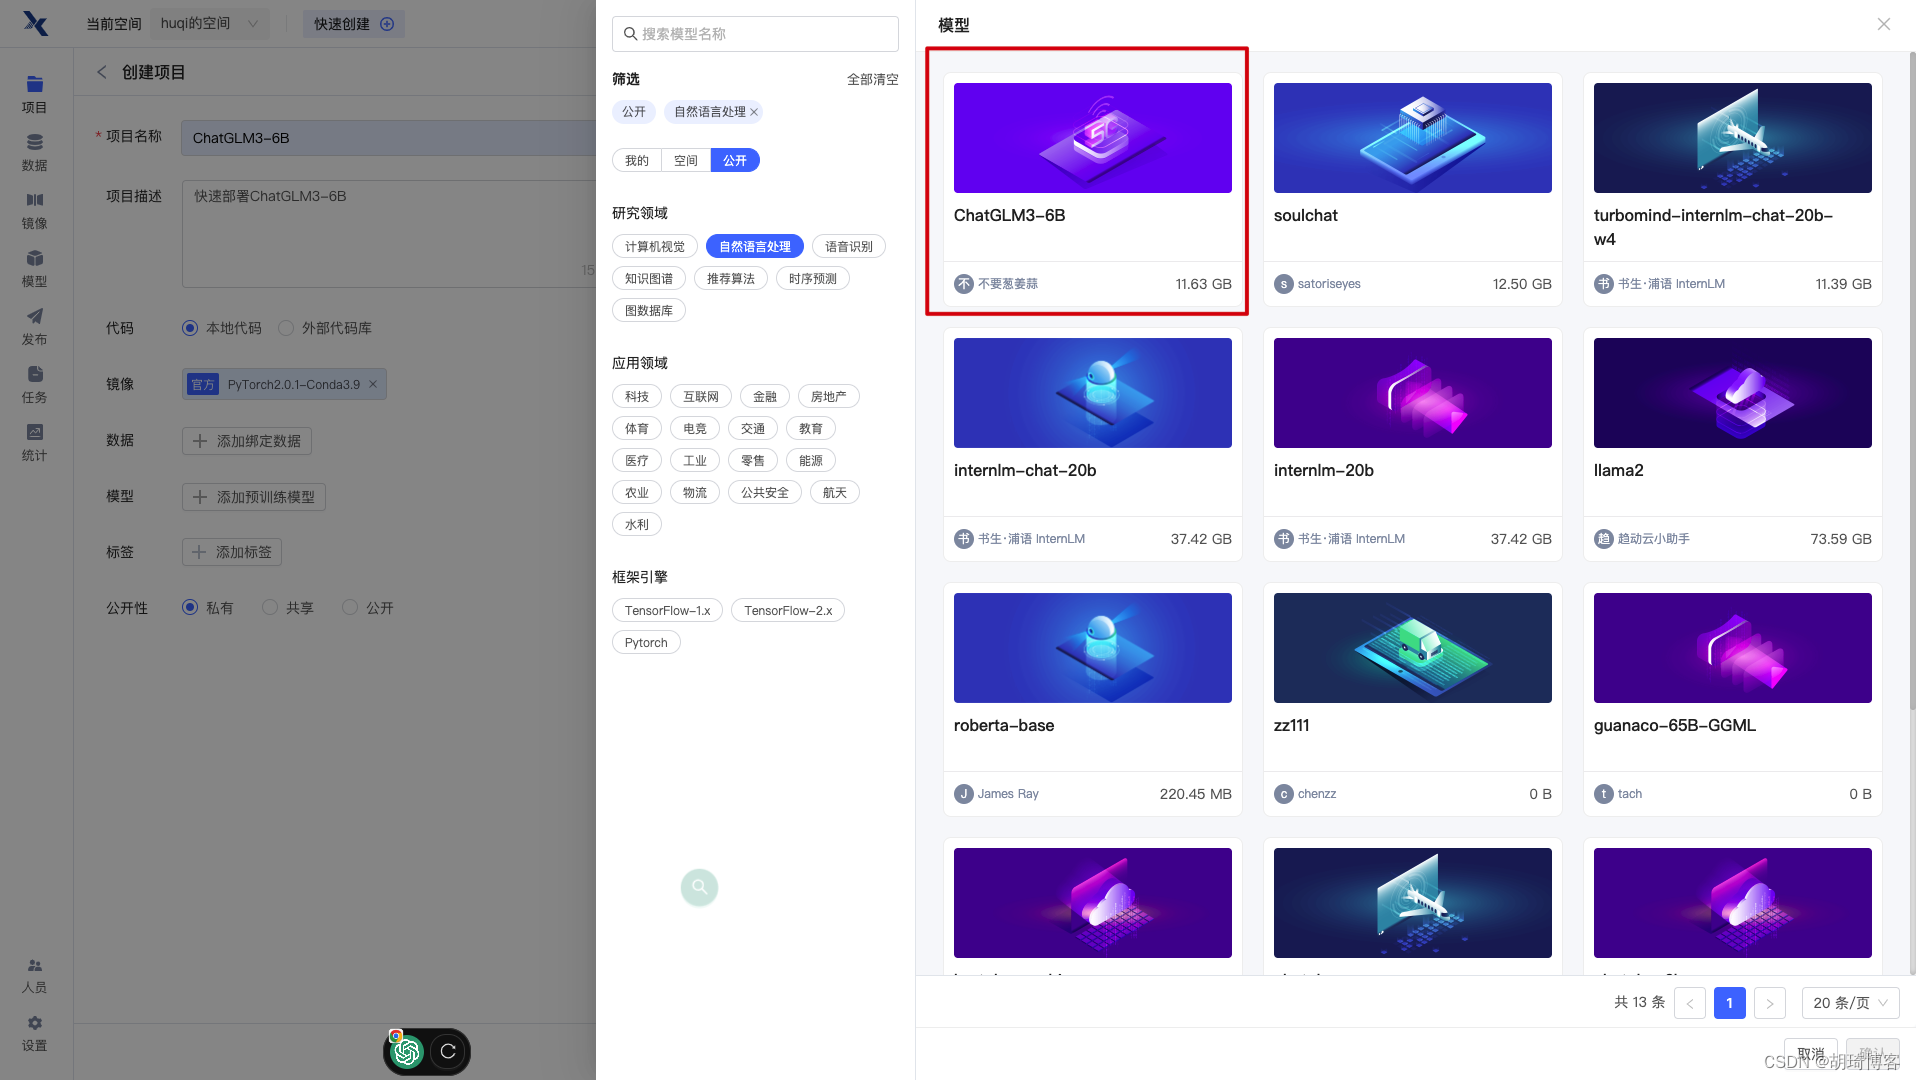Viewport: 1916px width, 1080px height.
Task: Click the tach author avatar
Action: (x=1603, y=794)
